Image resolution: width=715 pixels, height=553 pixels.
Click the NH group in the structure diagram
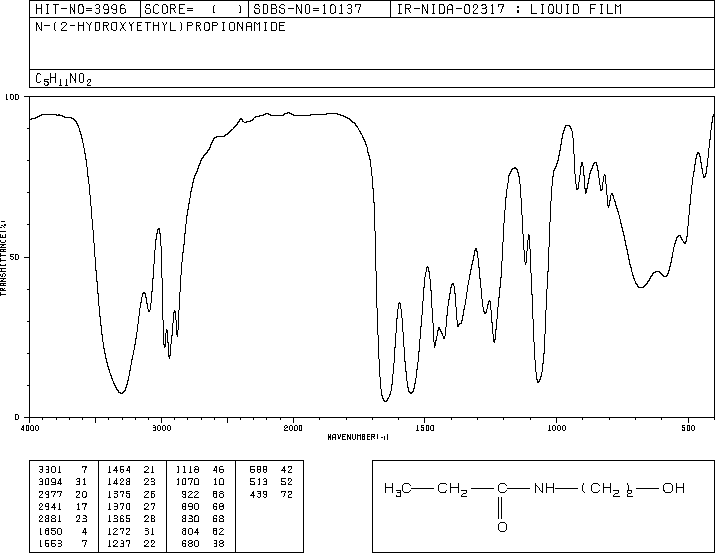(544, 488)
